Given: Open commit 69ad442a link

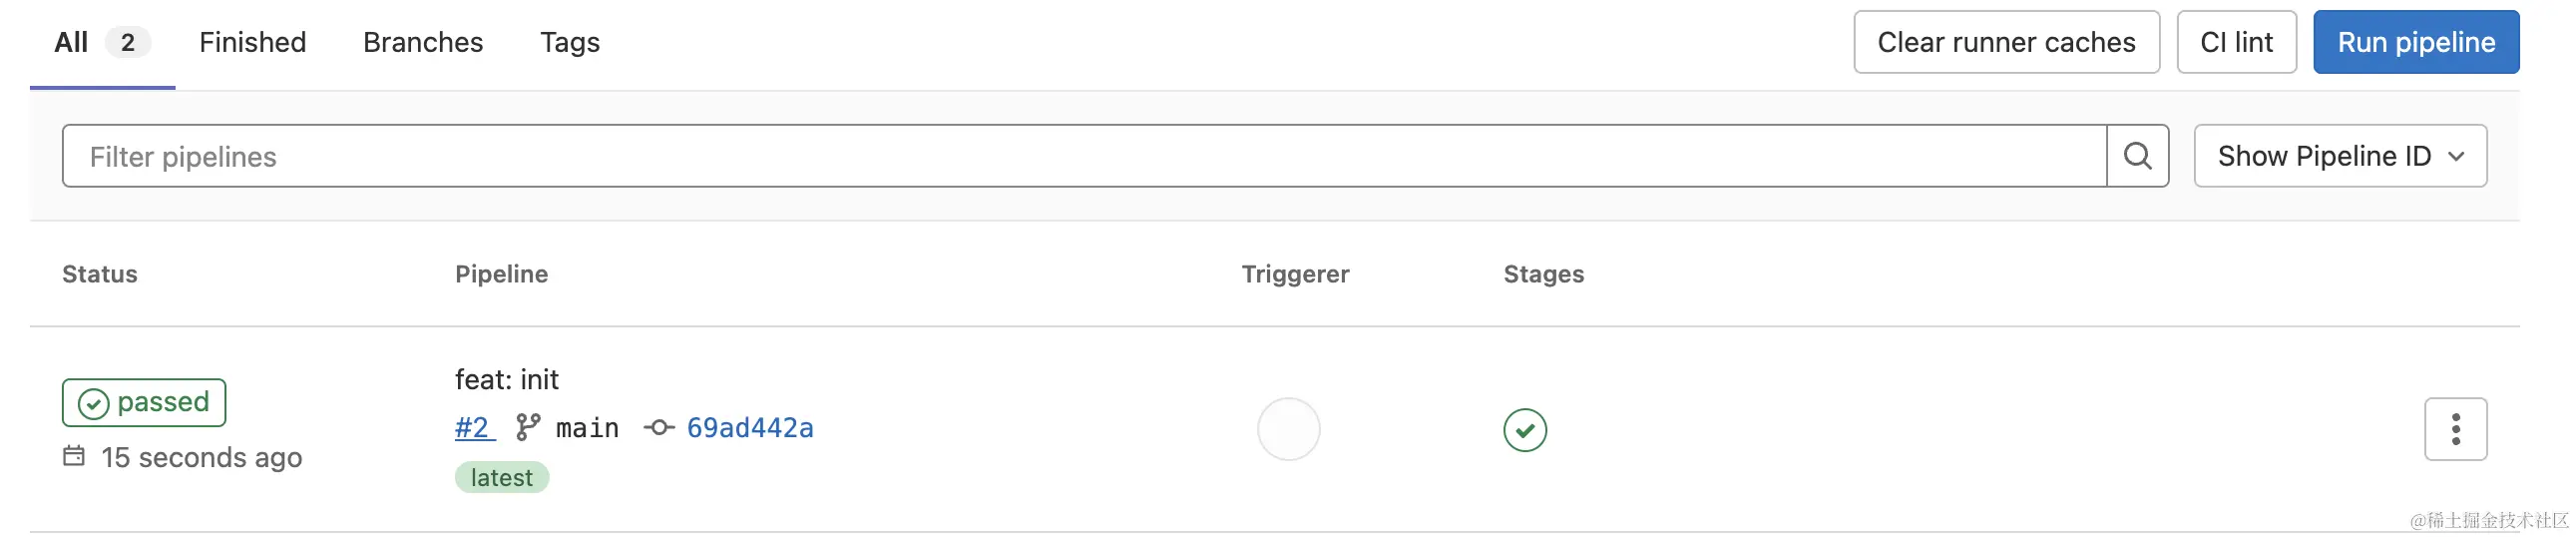Looking at the screenshot, I should pos(750,428).
